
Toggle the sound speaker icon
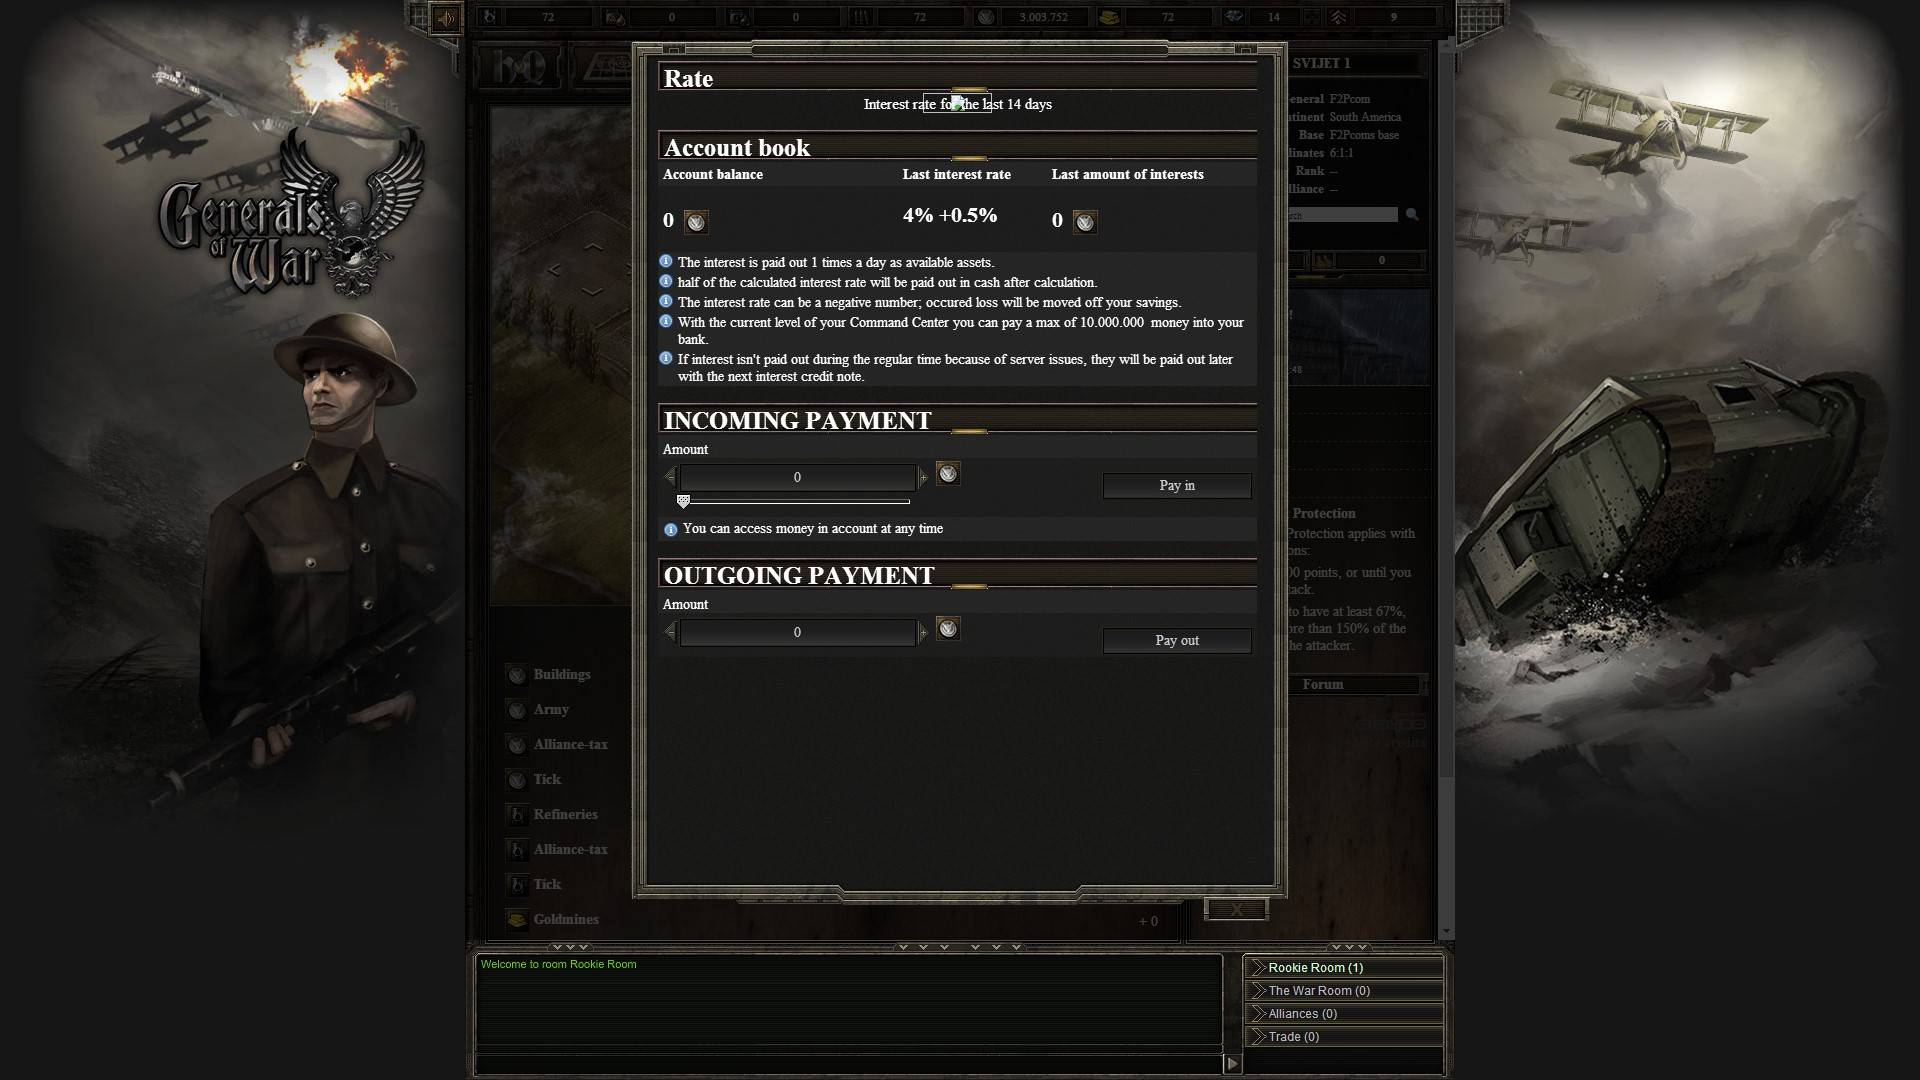click(x=446, y=17)
